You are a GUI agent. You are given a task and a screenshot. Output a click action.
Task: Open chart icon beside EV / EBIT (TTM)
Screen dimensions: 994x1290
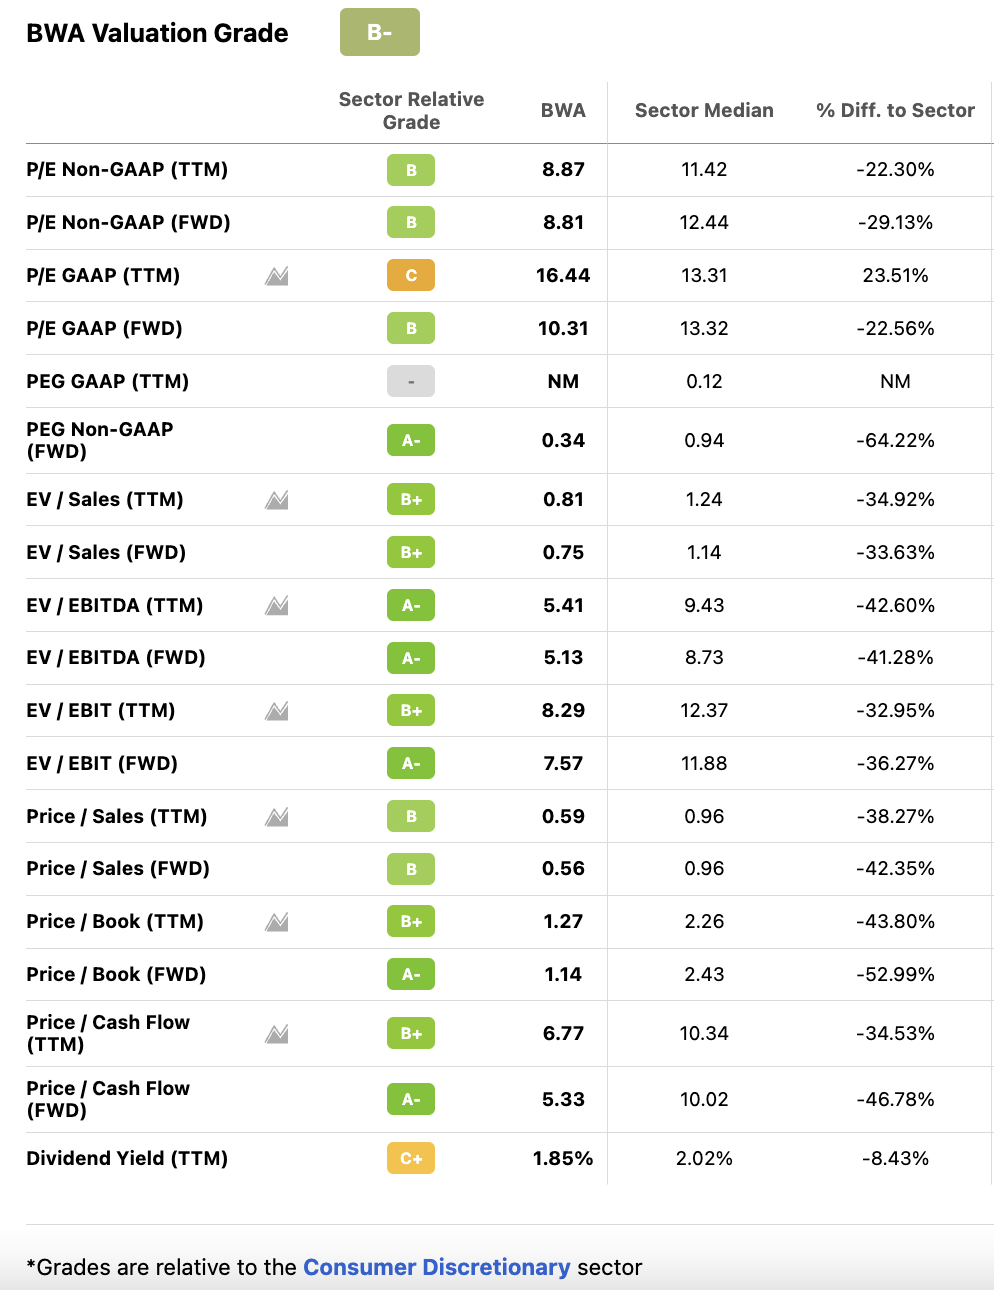pos(277,711)
